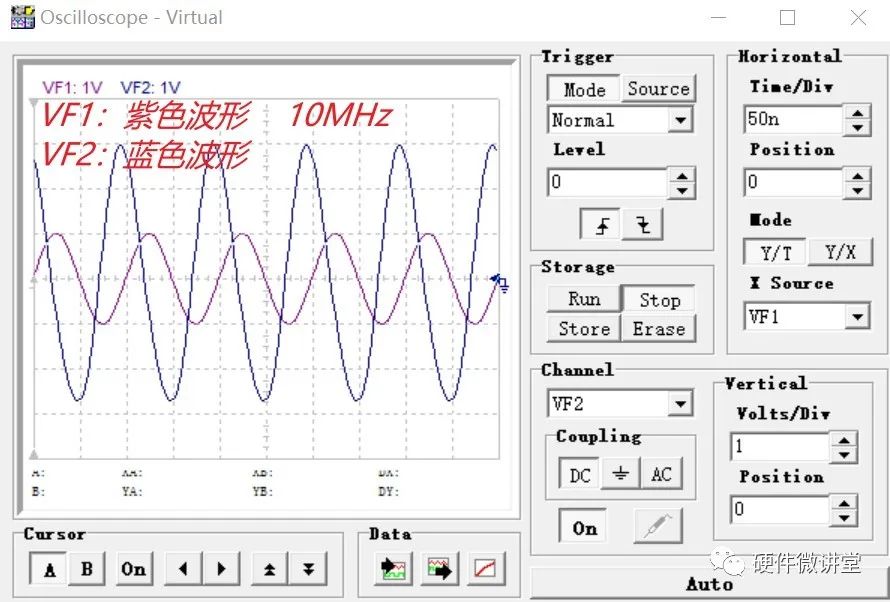
Task: Click the export data icon
Action: tap(438, 569)
